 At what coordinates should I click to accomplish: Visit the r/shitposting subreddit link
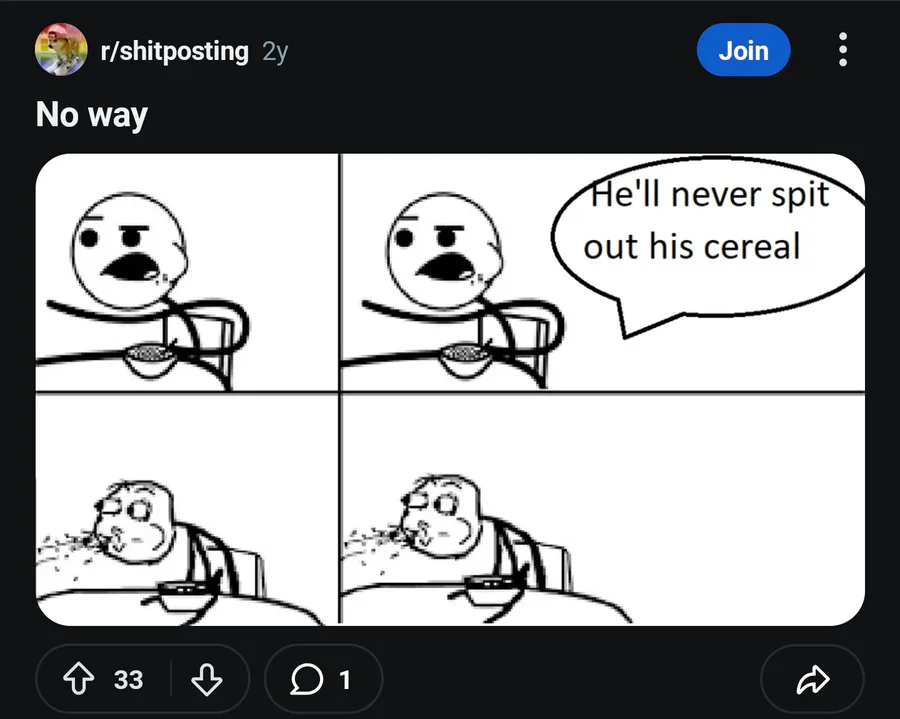tap(174, 51)
